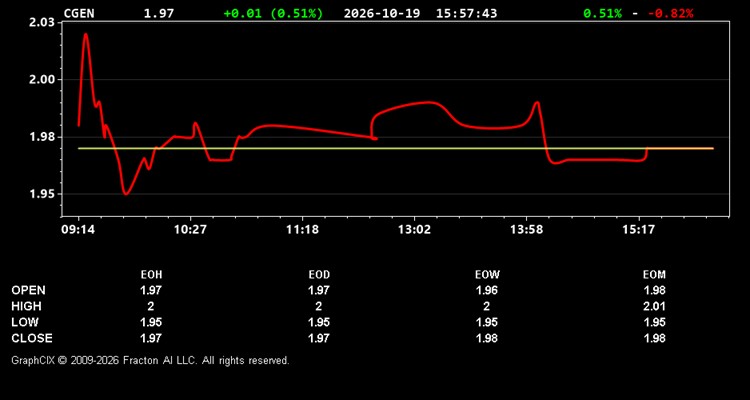The height and width of the screenshot is (400, 750).
Task: Click the 2026-10-19 date in the header
Action: [x=382, y=13]
